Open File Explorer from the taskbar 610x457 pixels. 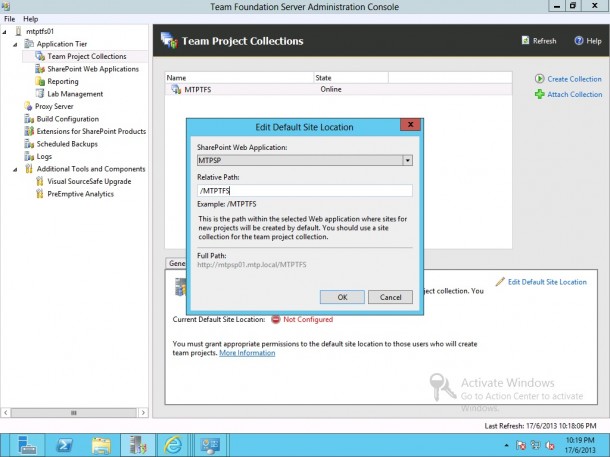pyautogui.click(x=101, y=445)
